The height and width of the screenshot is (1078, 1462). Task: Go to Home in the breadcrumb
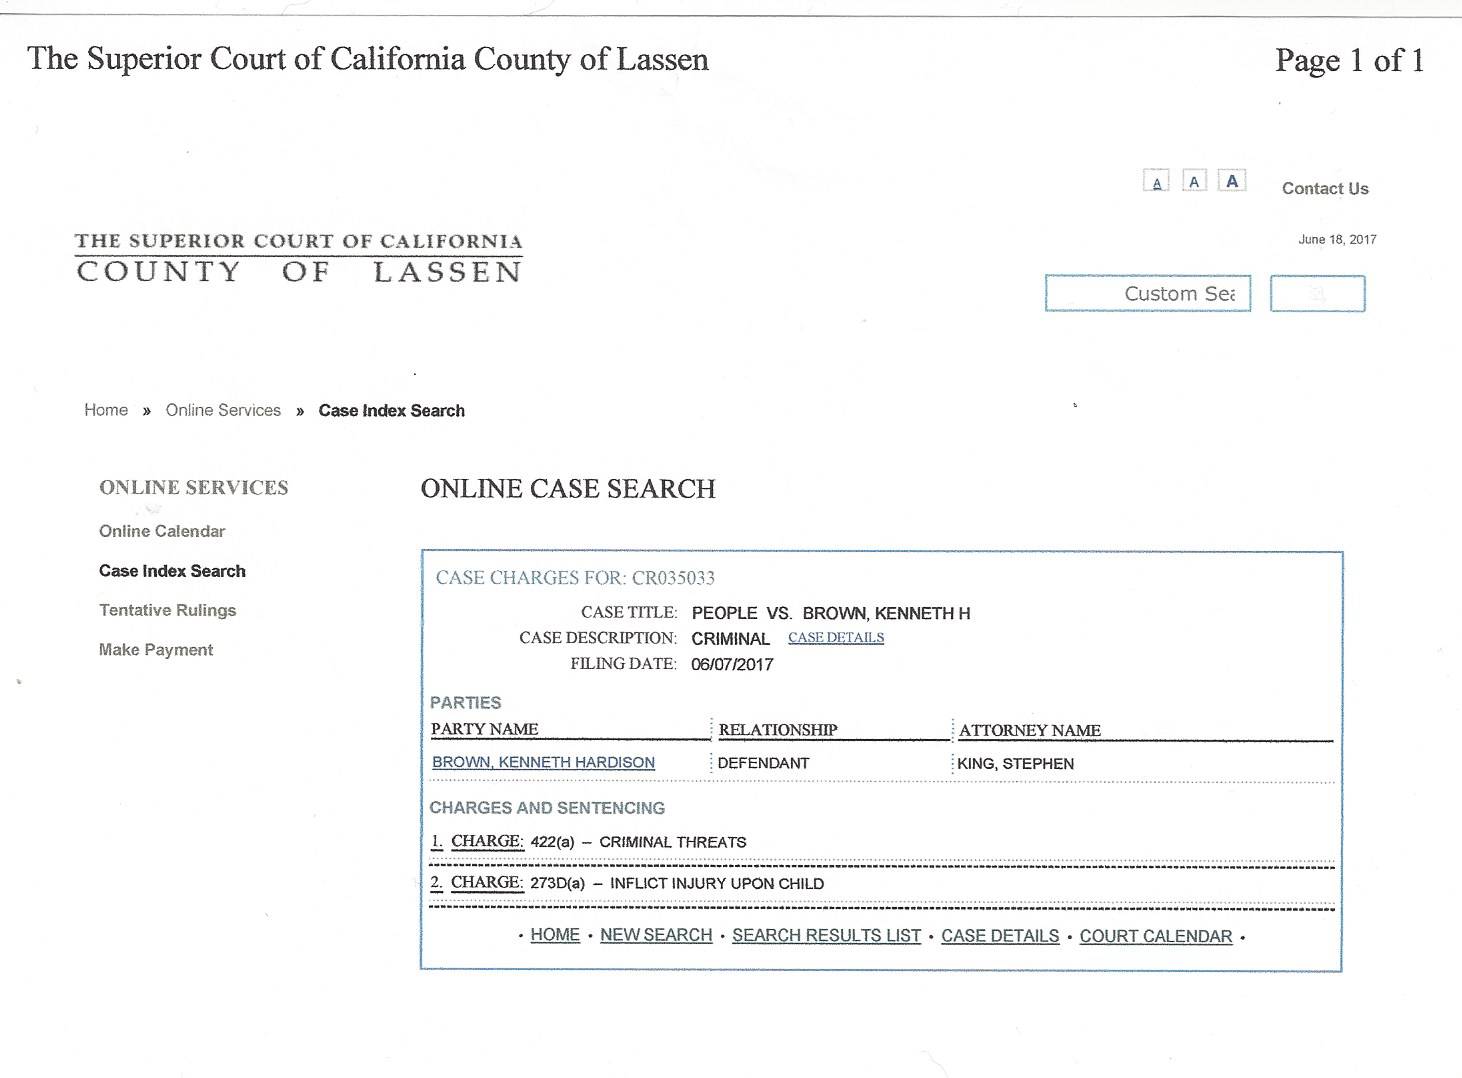(106, 410)
